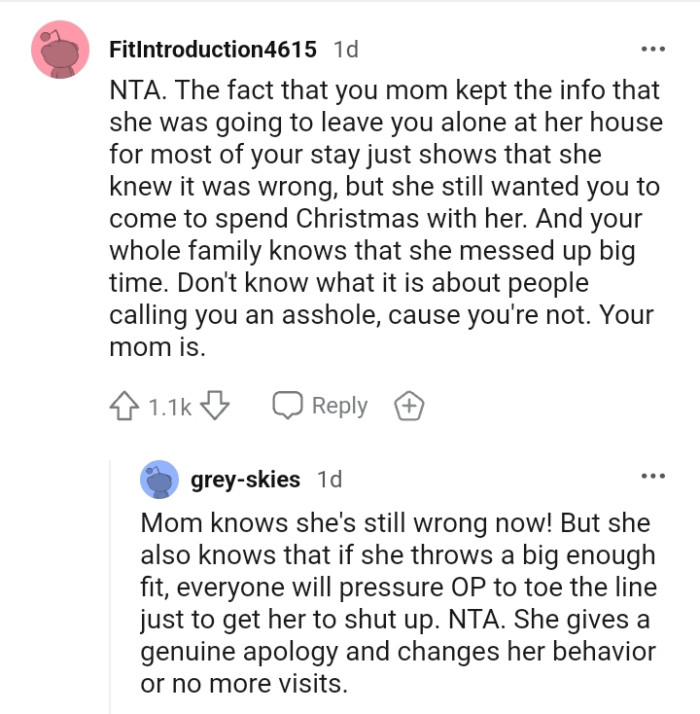Screen dimensions: 700x714
Task: Click the line "Mom knows she's still wrong now!"
Action: (395, 523)
